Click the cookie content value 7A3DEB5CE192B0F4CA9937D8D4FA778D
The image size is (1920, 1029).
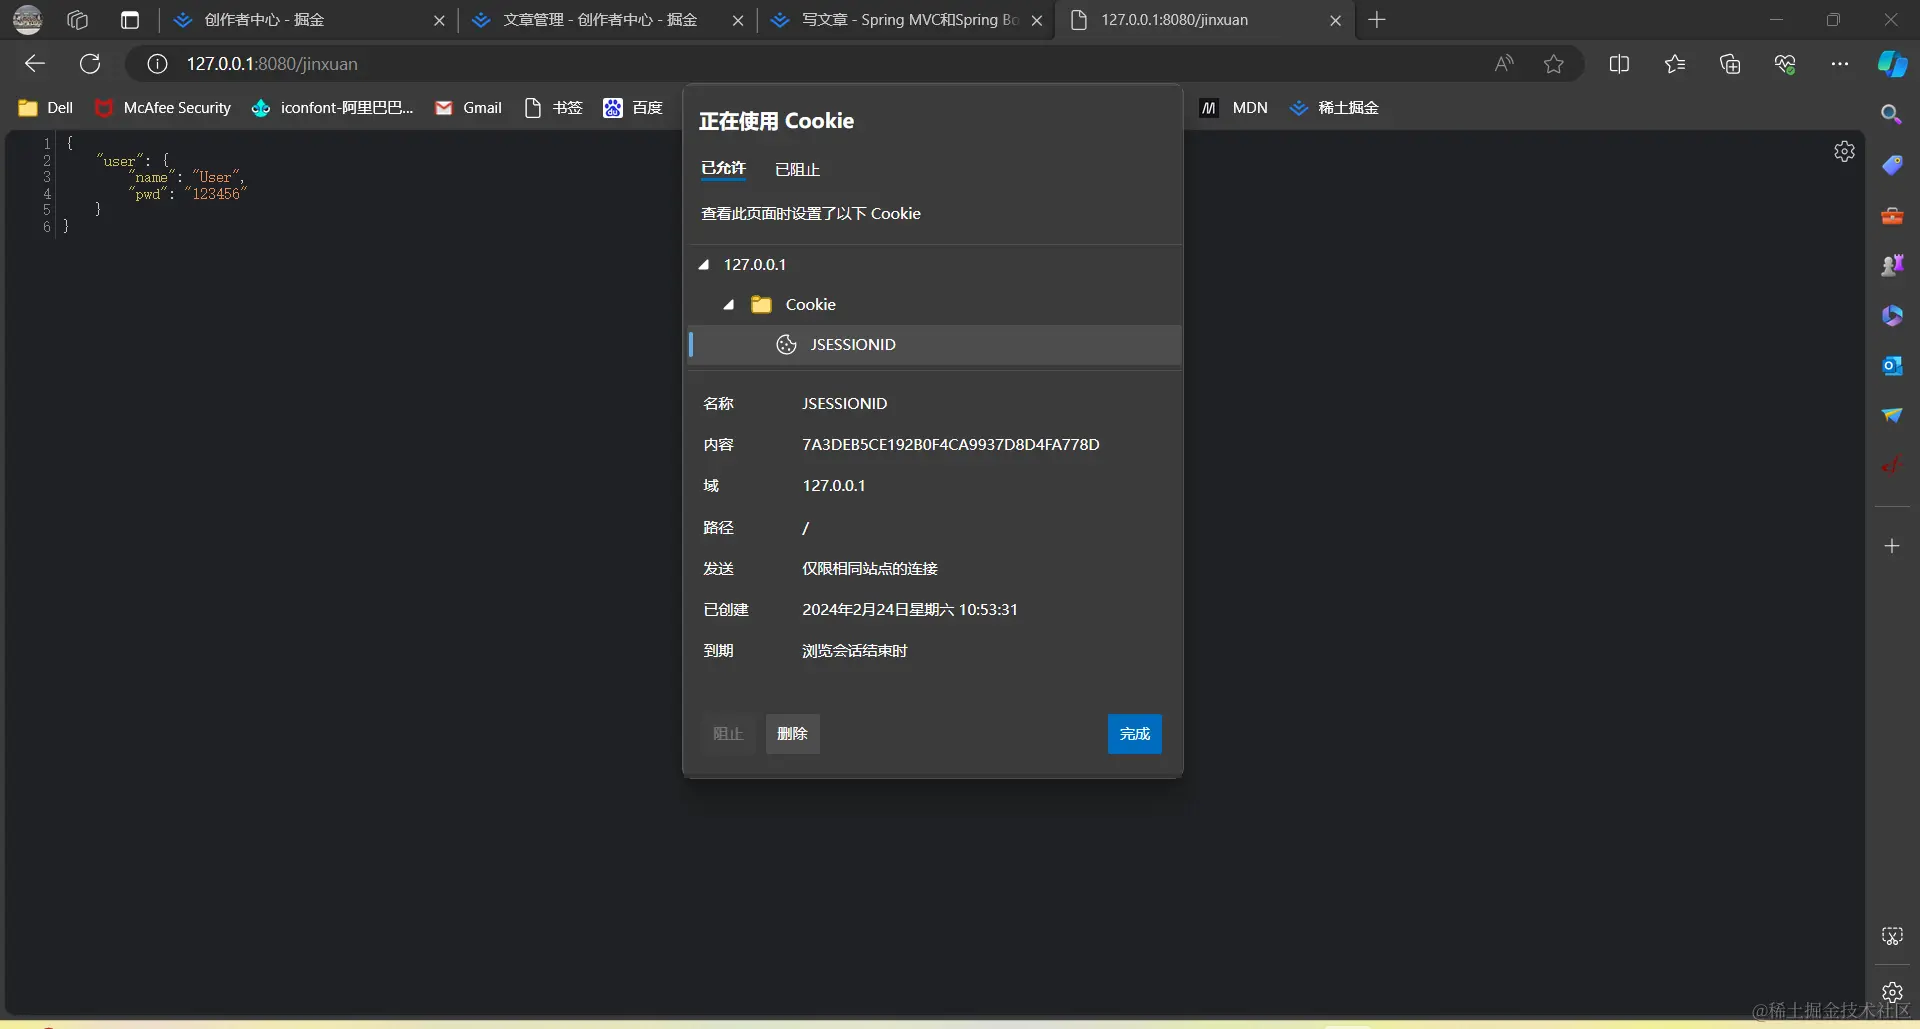tap(950, 445)
